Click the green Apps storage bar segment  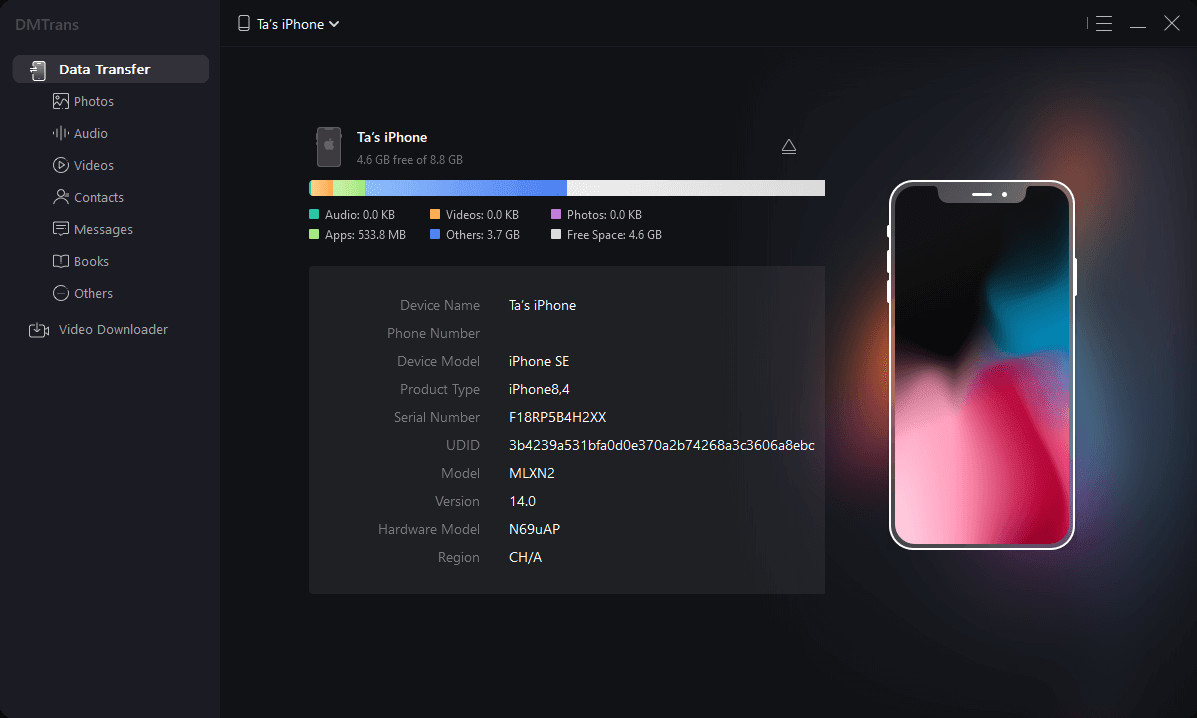349,188
